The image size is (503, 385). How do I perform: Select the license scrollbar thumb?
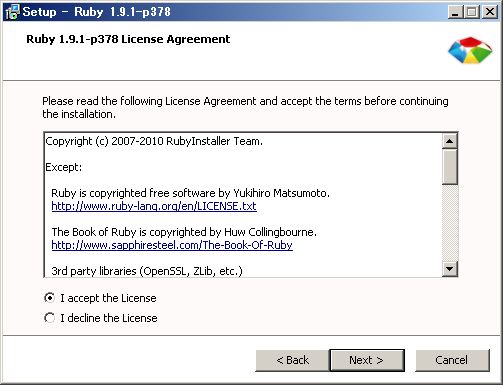[x=449, y=166]
